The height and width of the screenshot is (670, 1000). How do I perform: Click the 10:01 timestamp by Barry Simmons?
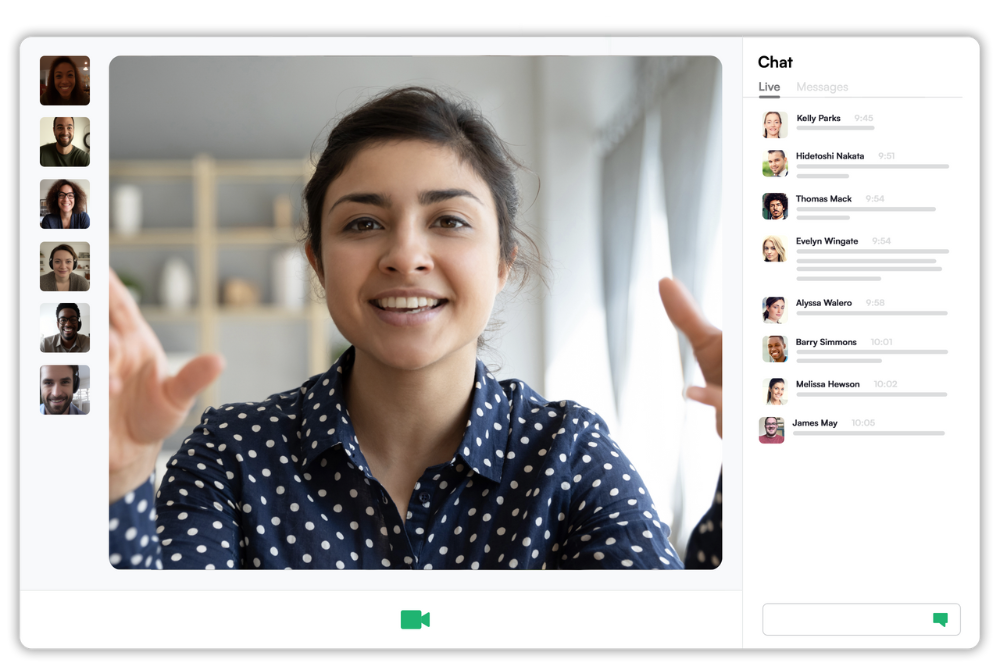coord(881,342)
